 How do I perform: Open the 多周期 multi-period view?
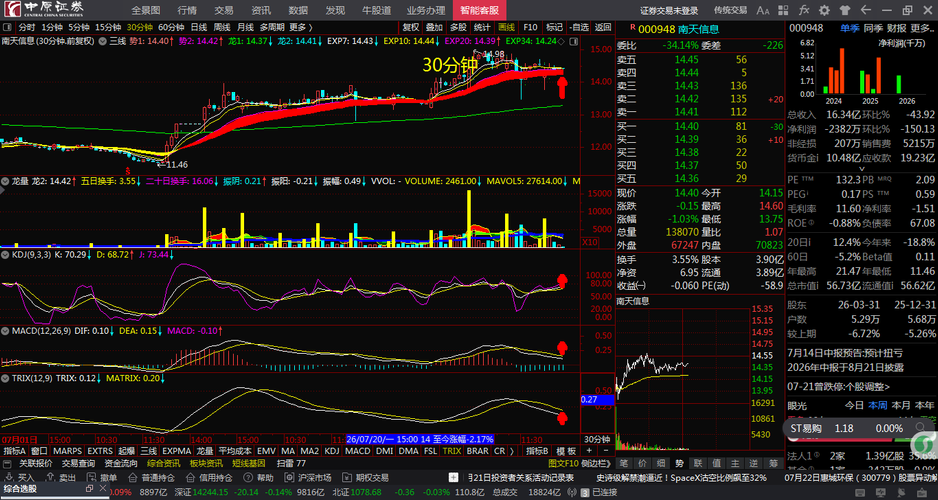pyautogui.click(x=272, y=27)
